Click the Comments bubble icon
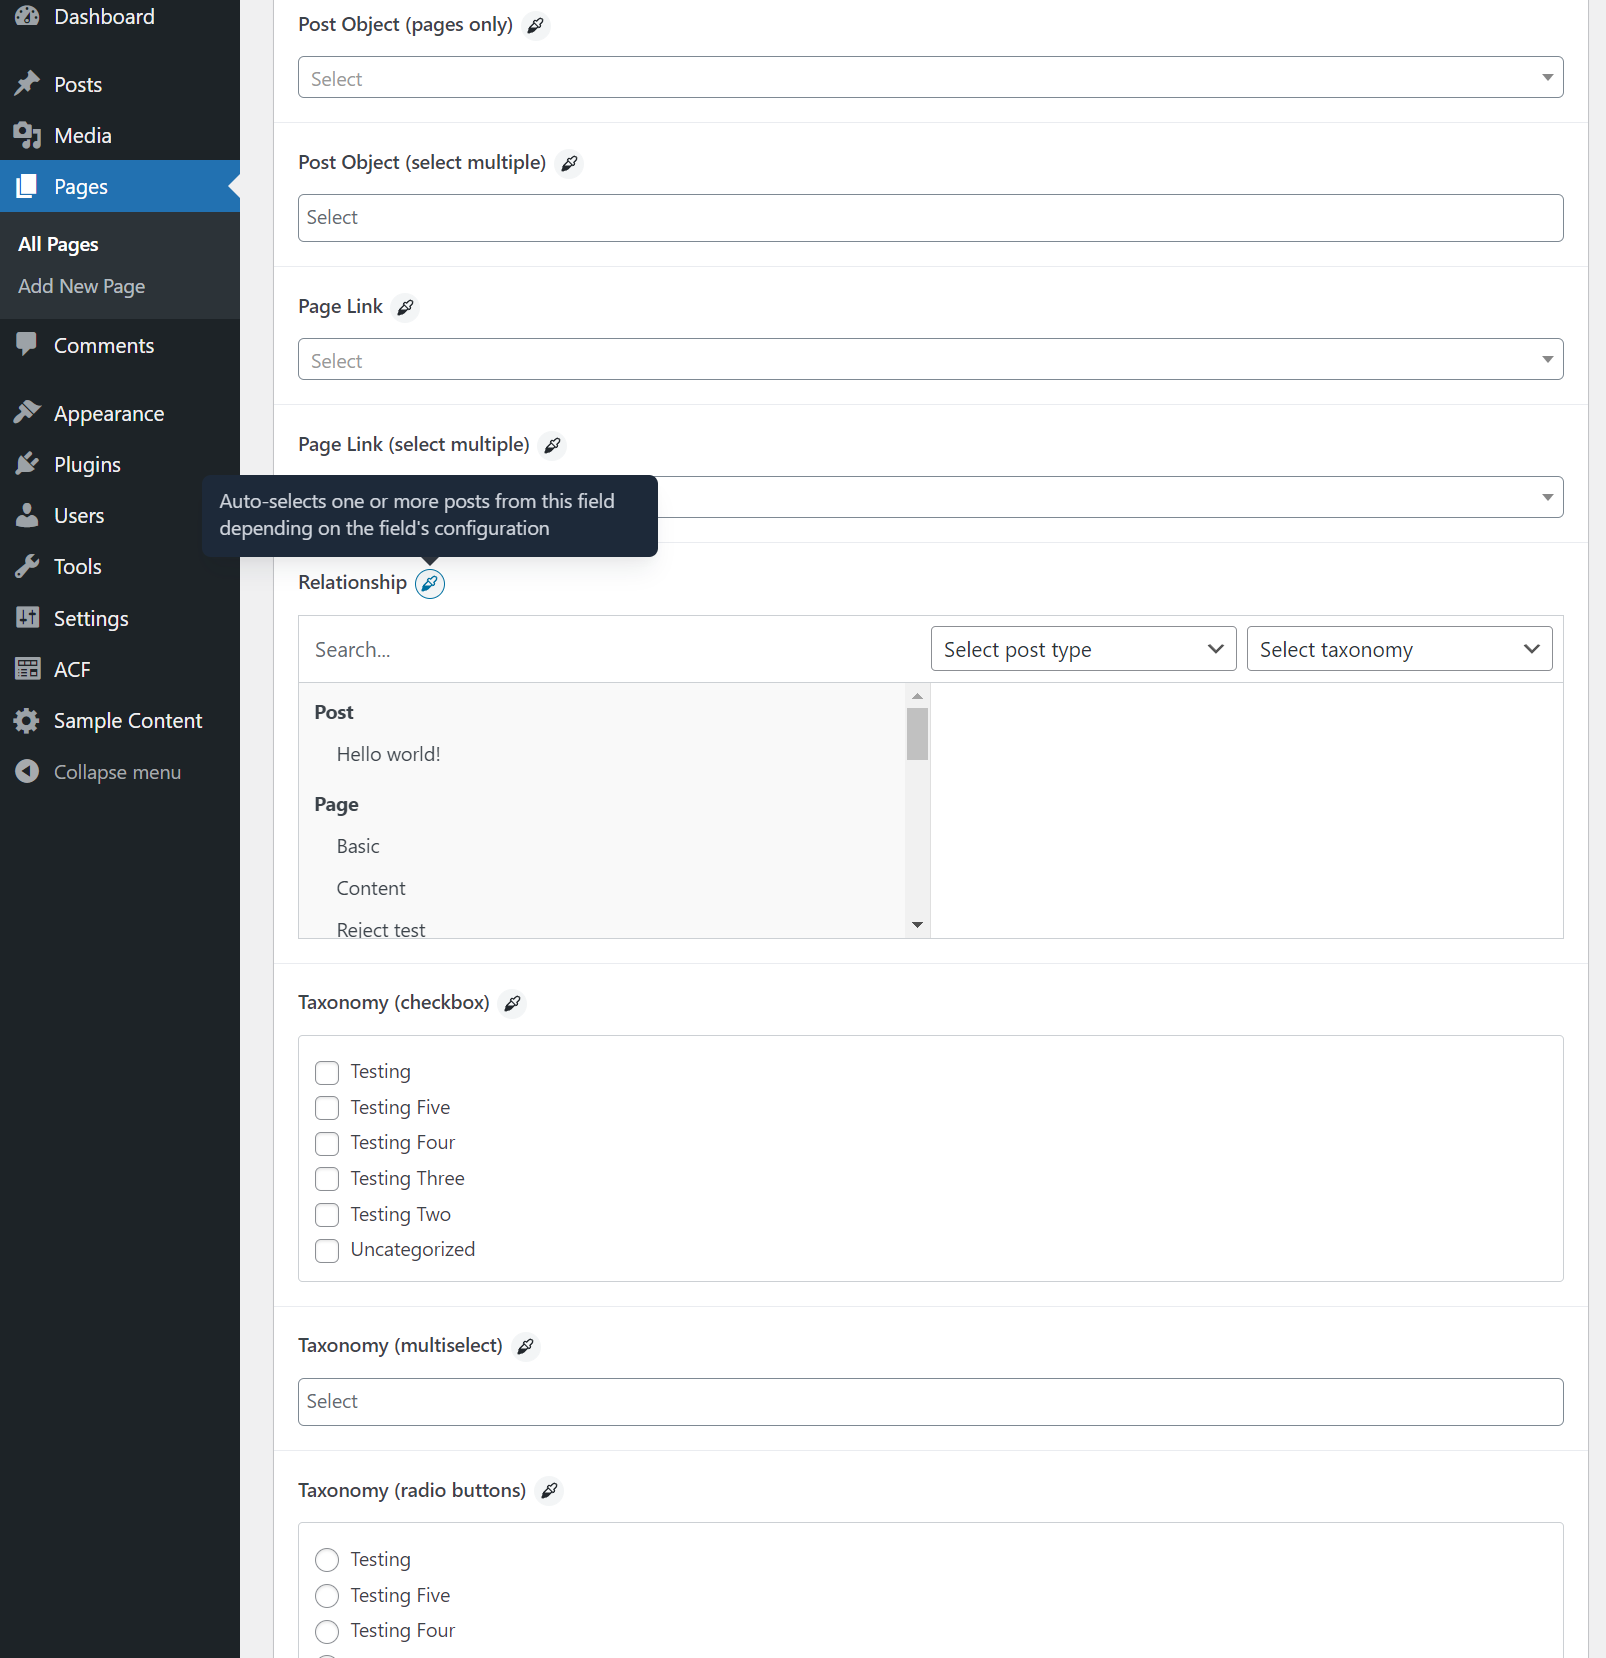 click(27, 345)
